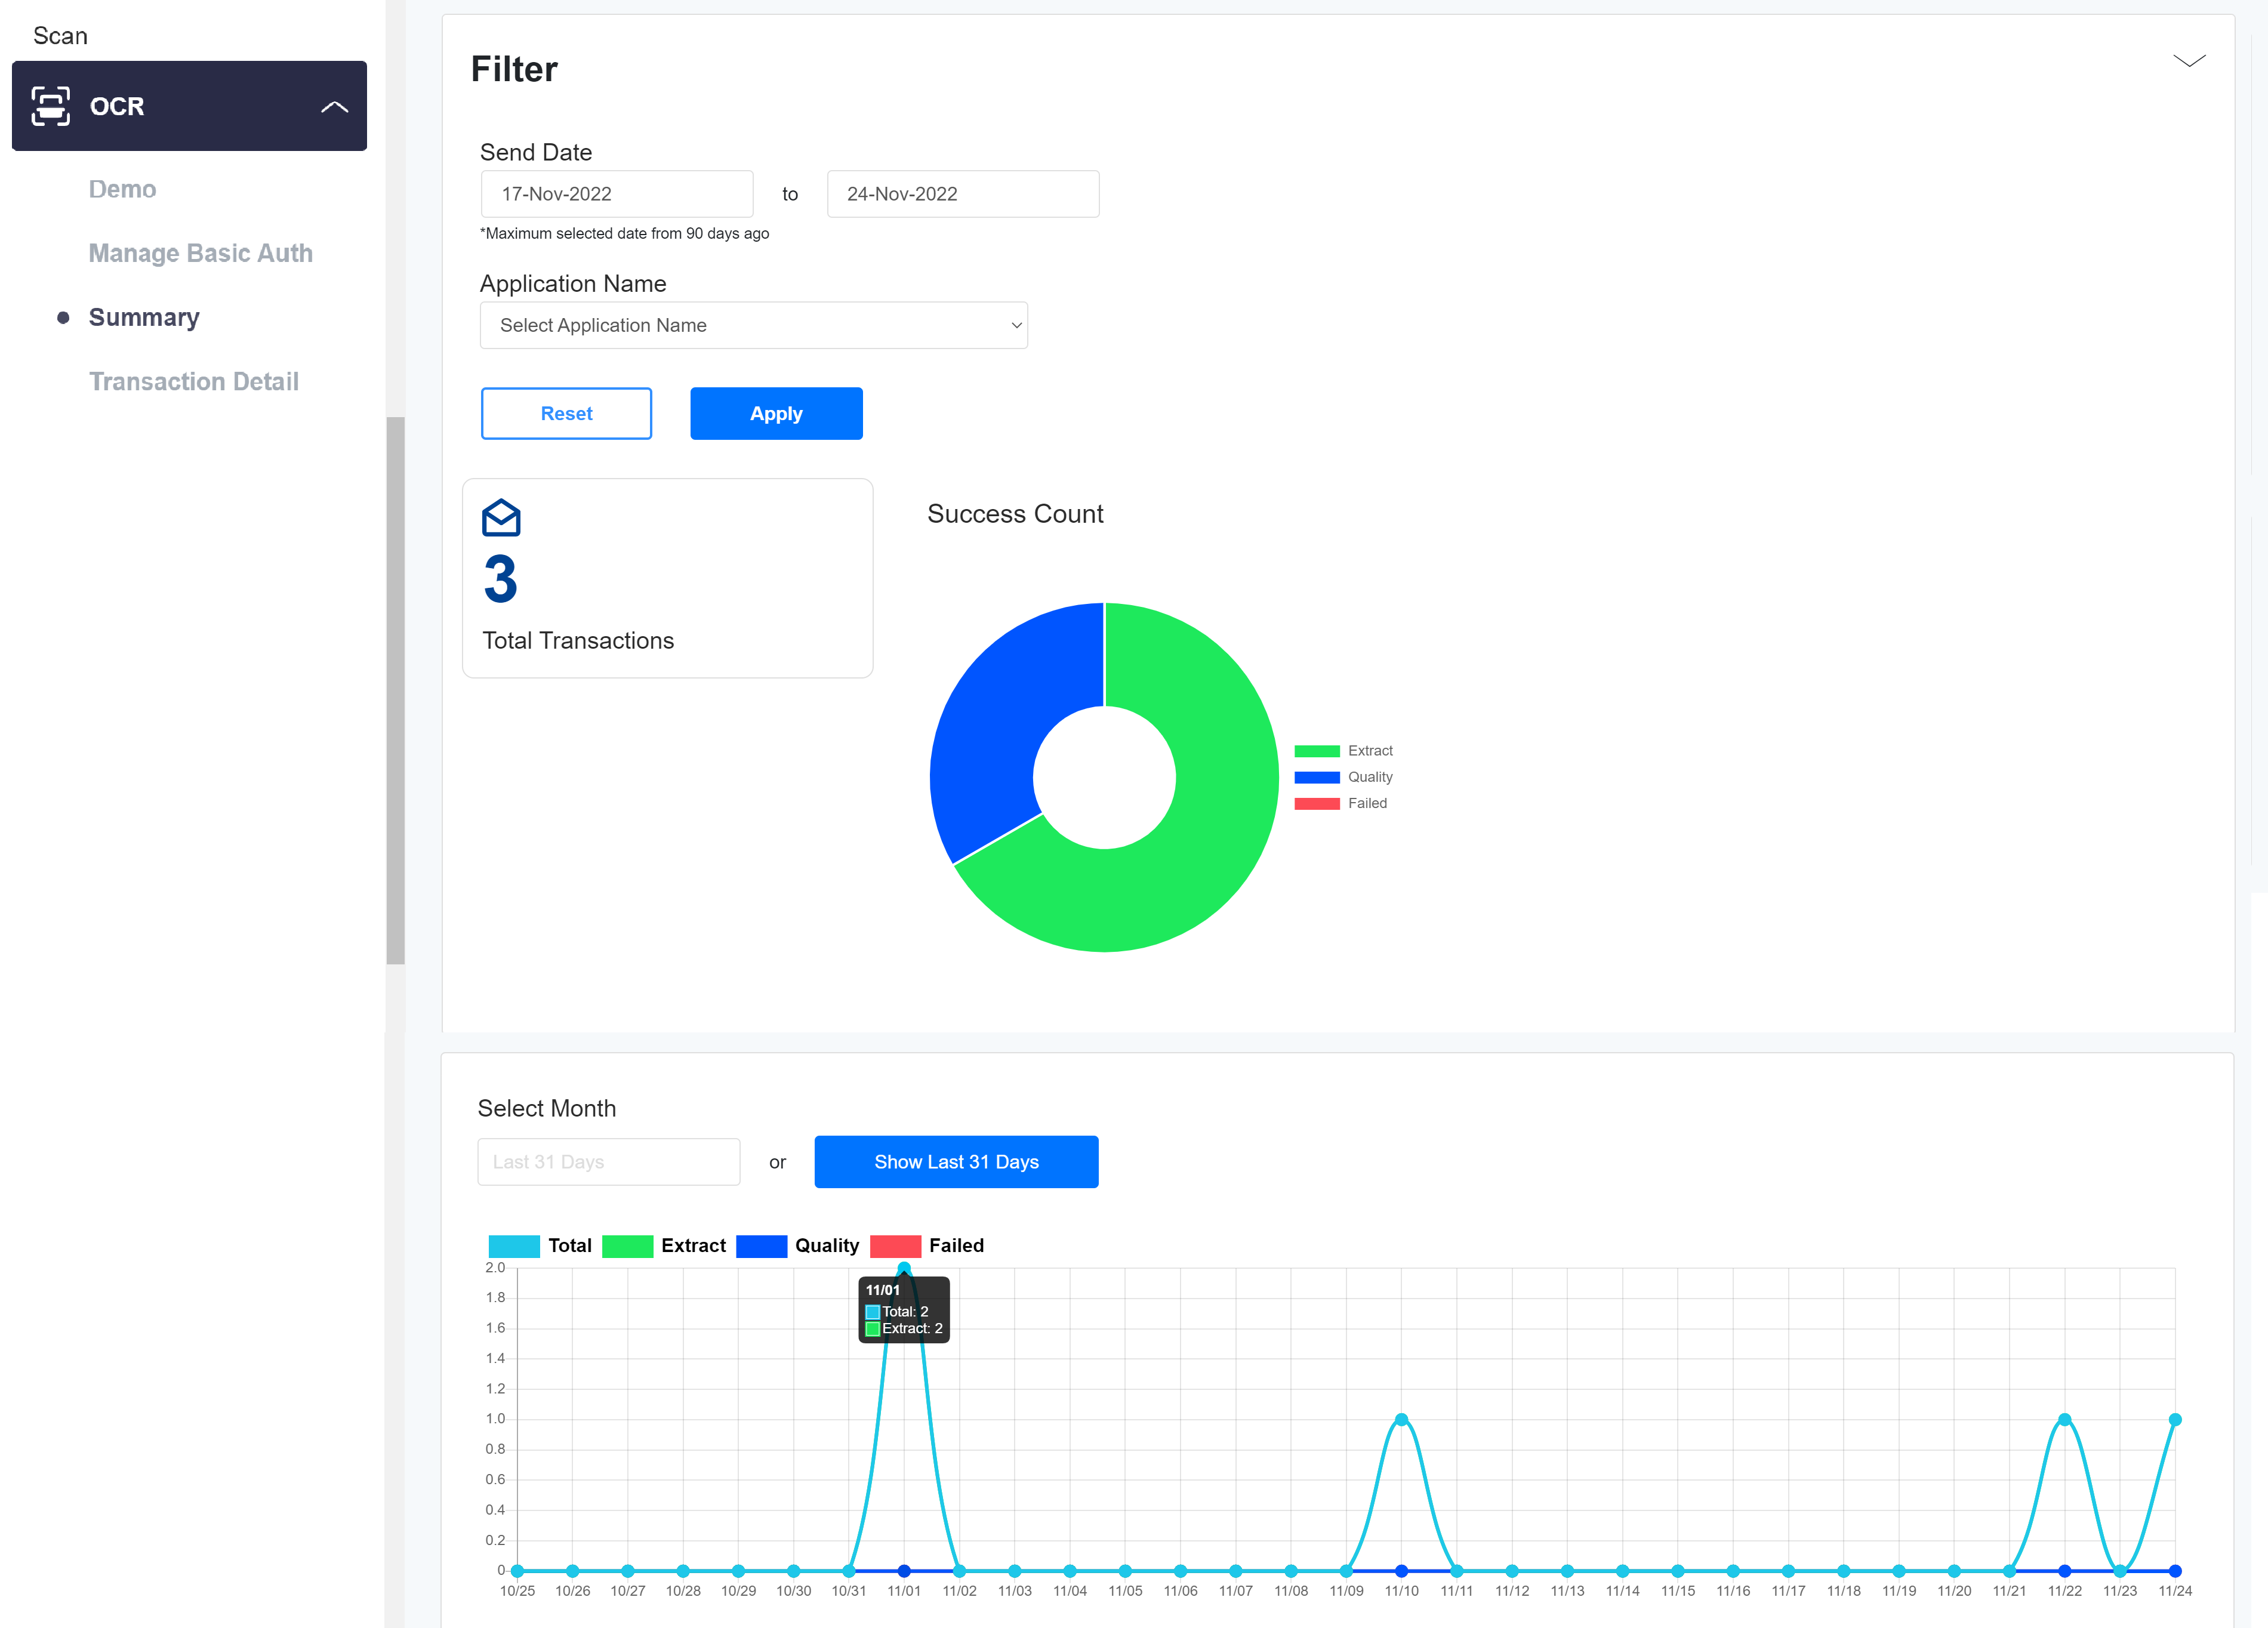Screen dimensions: 2268x1628
Task: Select the Summary menu item
Action: coord(144,317)
